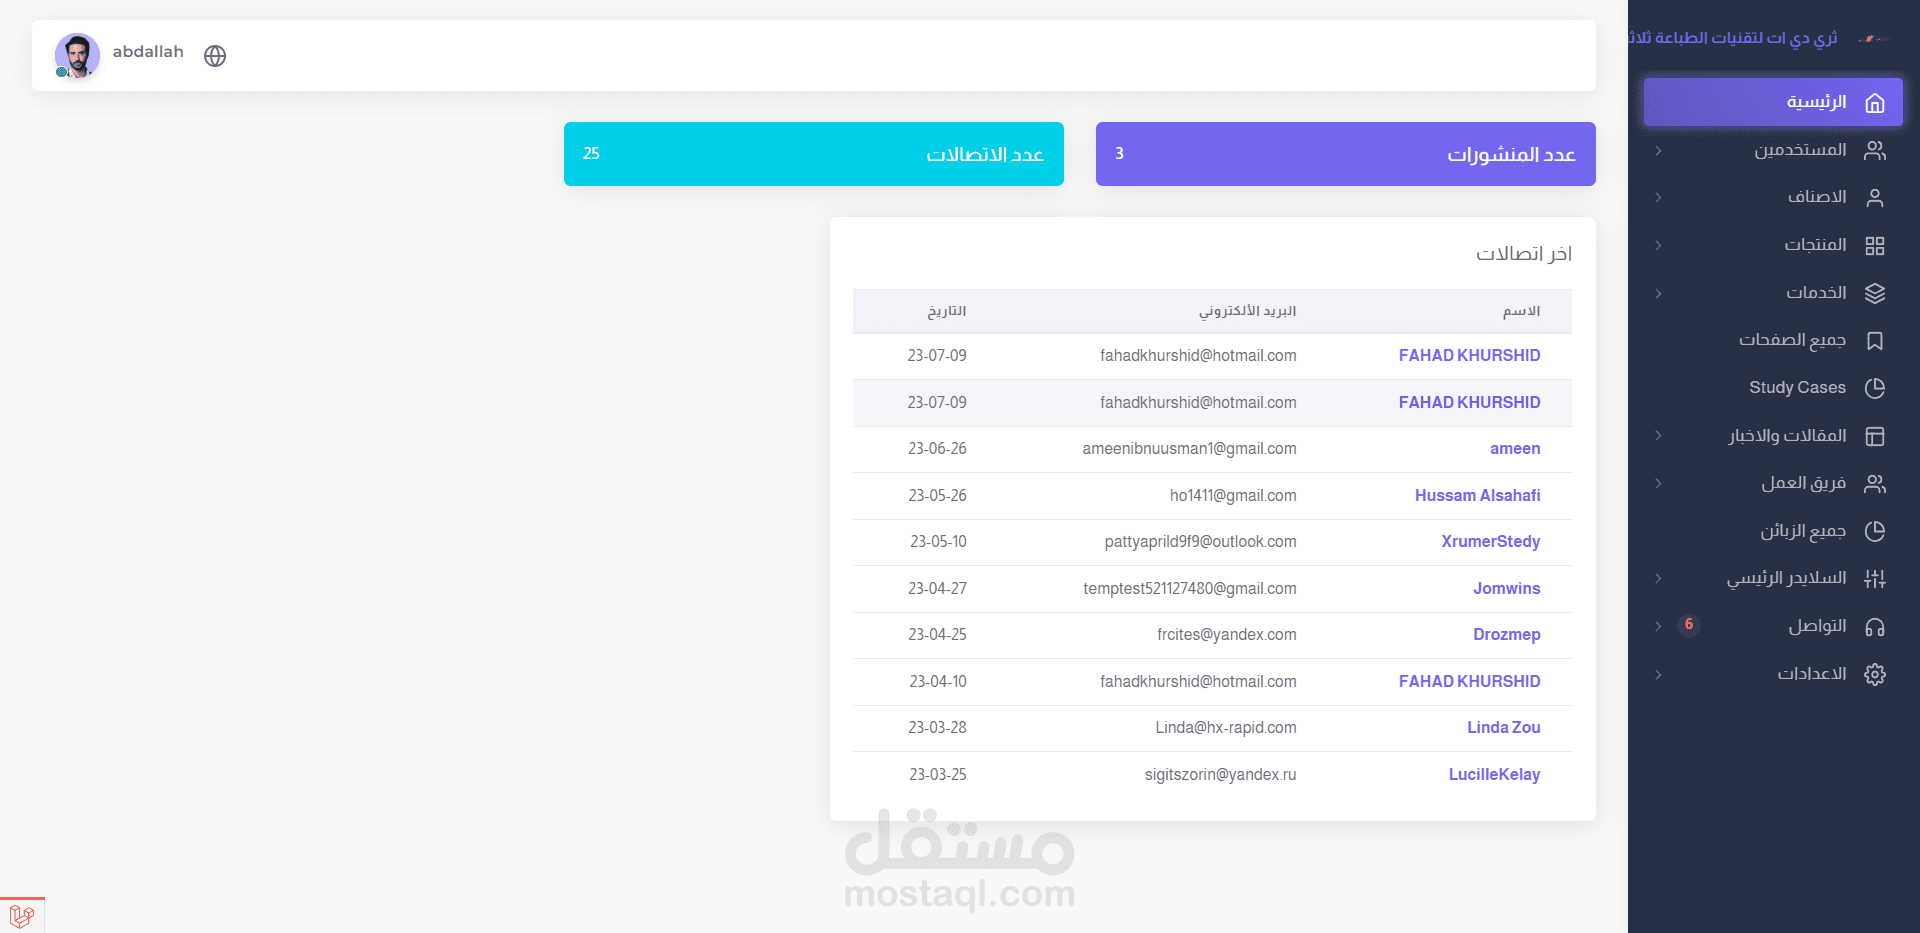Click the email Linda@hx-rapid.com
The width and height of the screenshot is (1920, 933).
point(1226,728)
